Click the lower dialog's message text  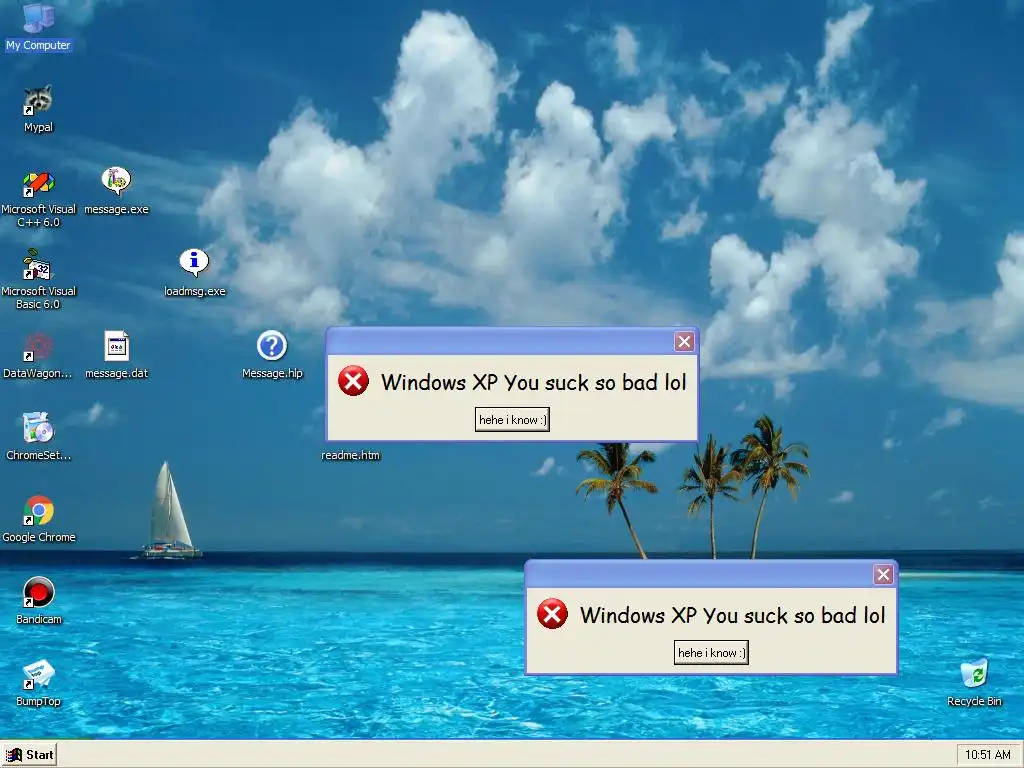(x=733, y=615)
